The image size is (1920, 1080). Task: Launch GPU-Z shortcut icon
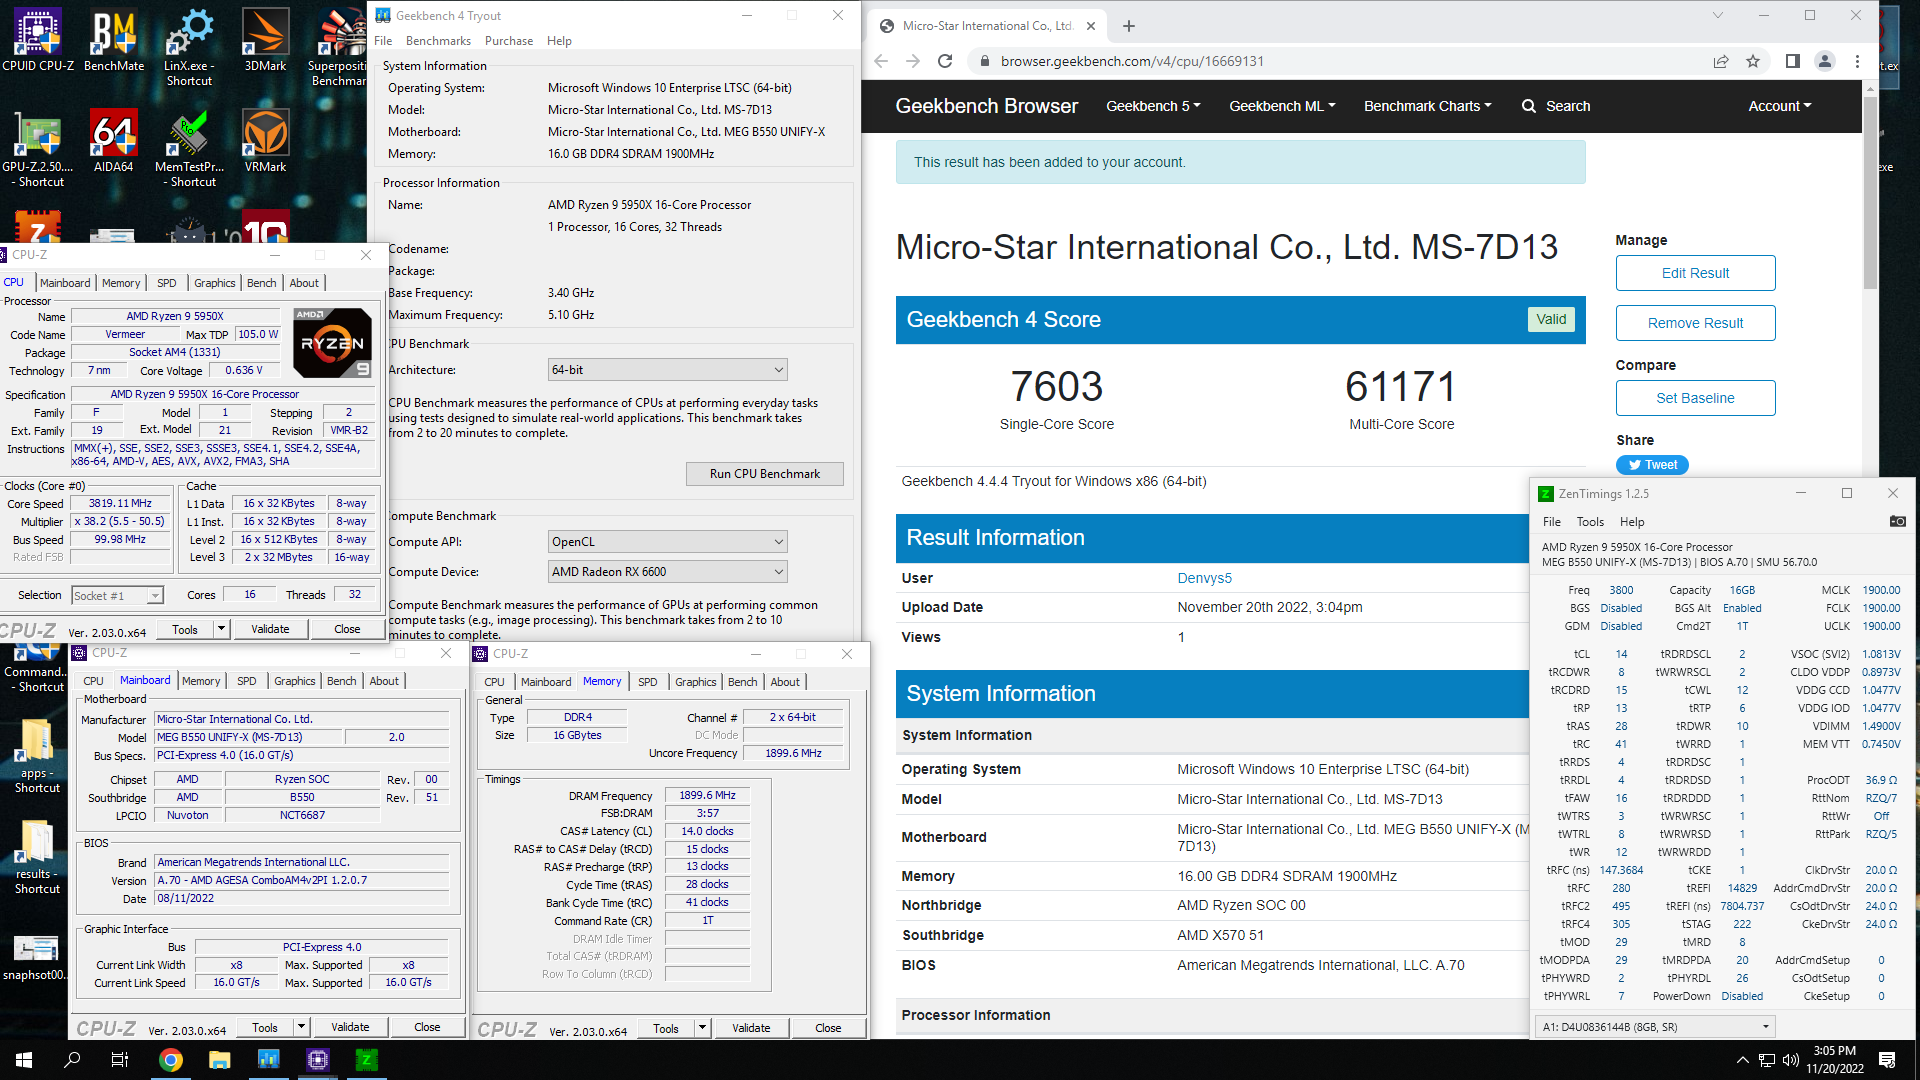(38, 148)
